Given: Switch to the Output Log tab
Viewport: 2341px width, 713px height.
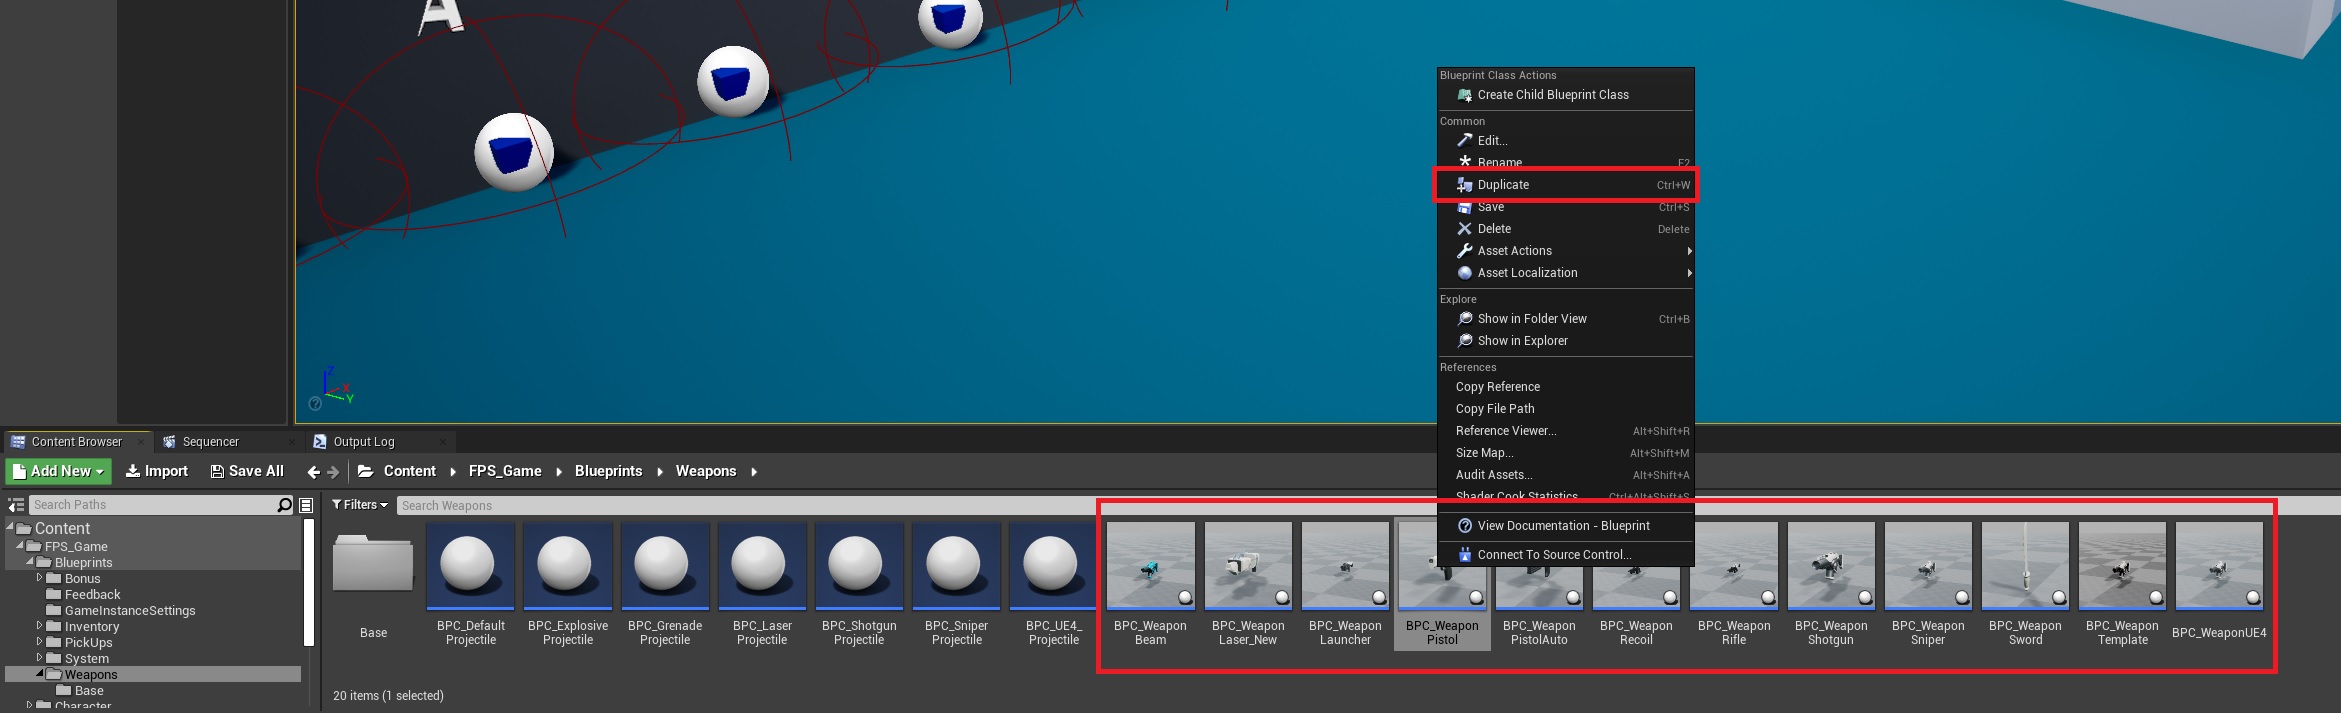Looking at the screenshot, I should pos(364,442).
